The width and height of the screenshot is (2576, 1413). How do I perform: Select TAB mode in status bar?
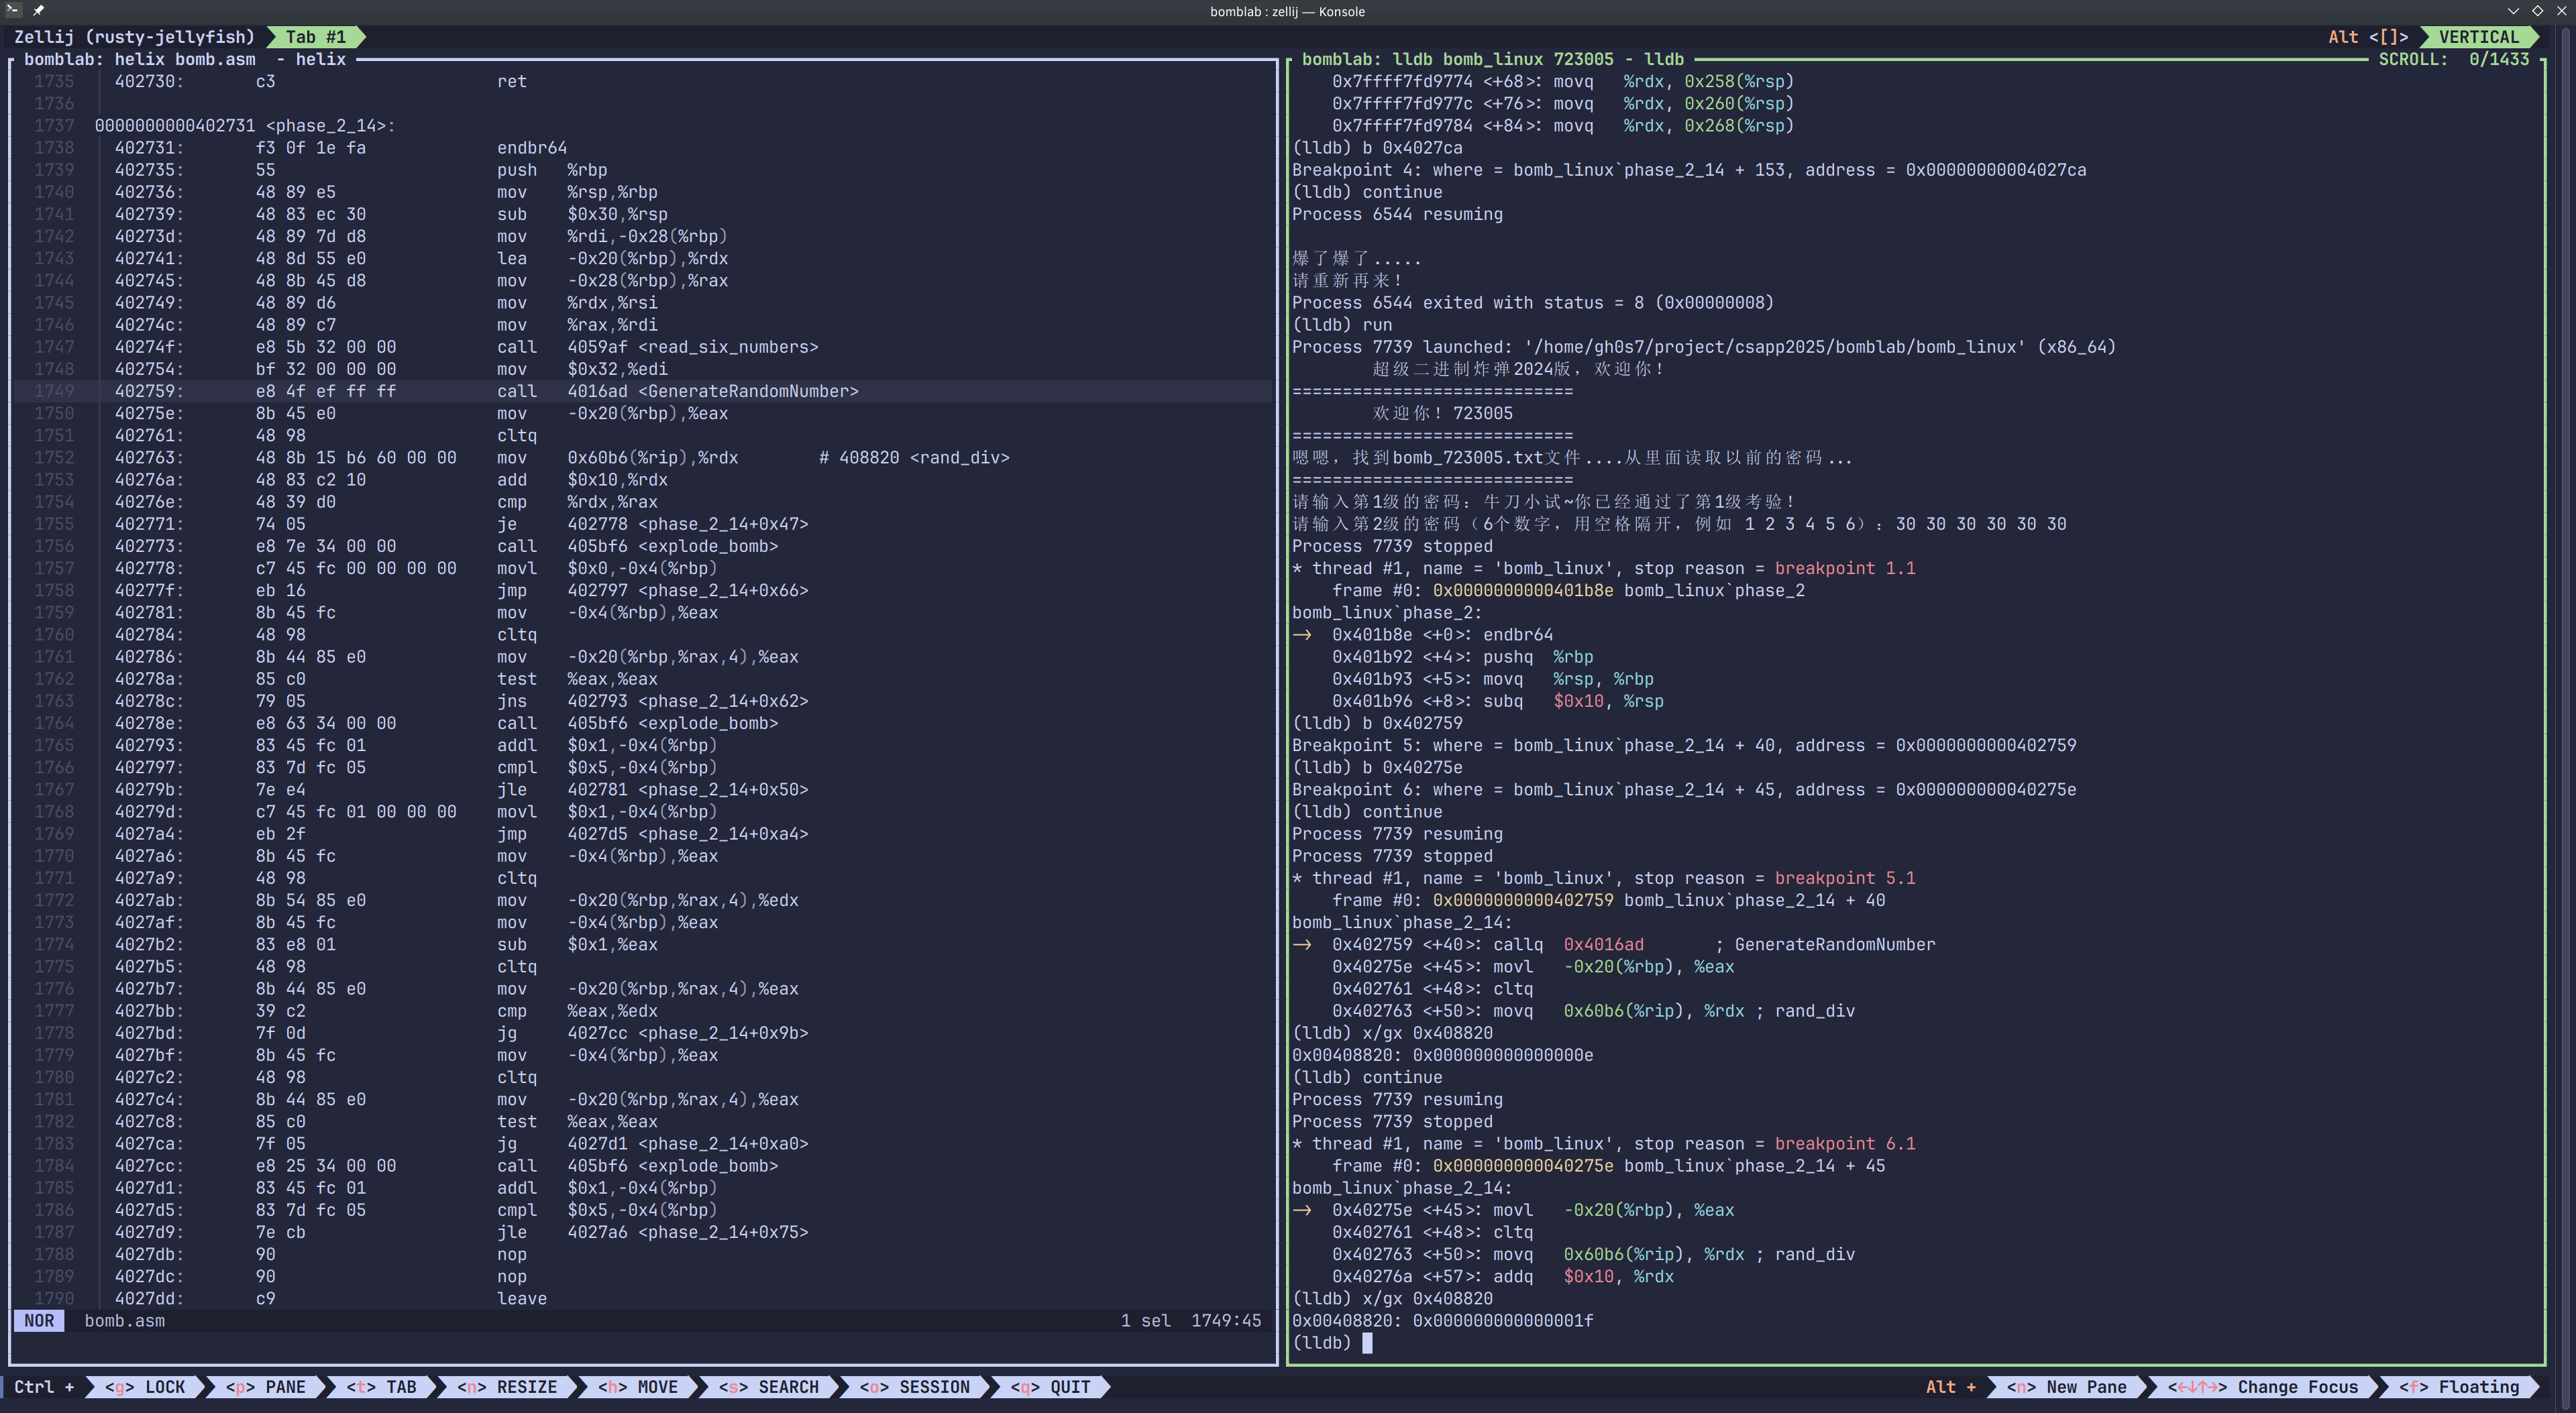382,1387
